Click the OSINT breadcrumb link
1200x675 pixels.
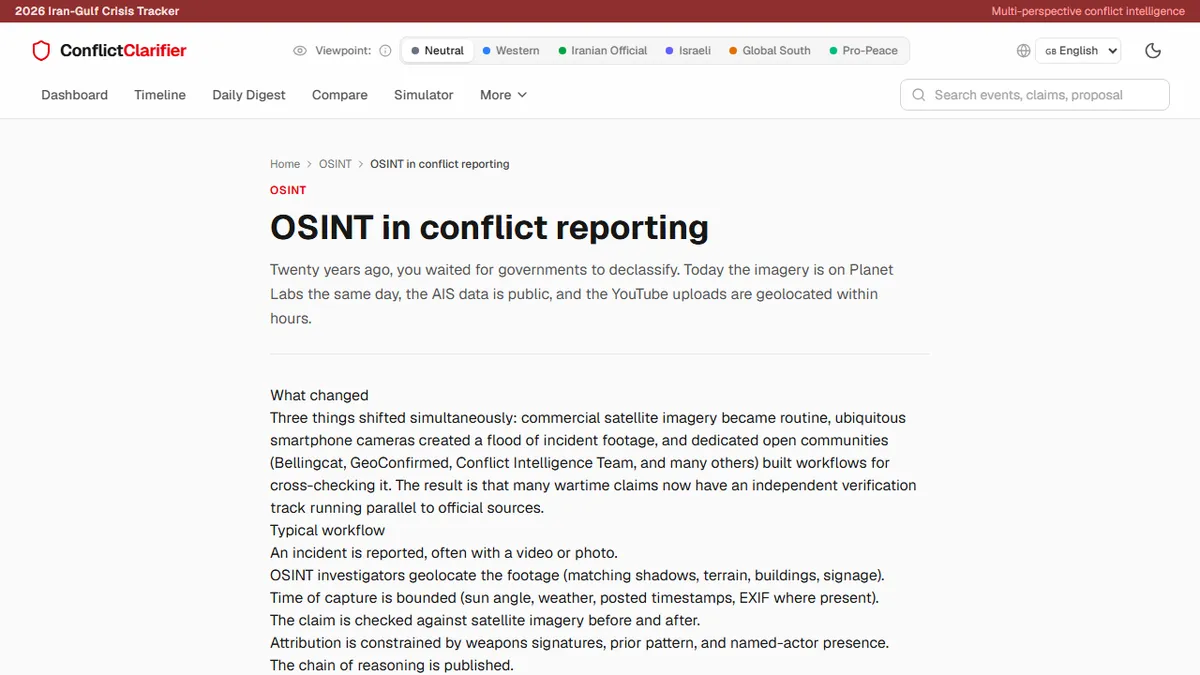tap(335, 164)
